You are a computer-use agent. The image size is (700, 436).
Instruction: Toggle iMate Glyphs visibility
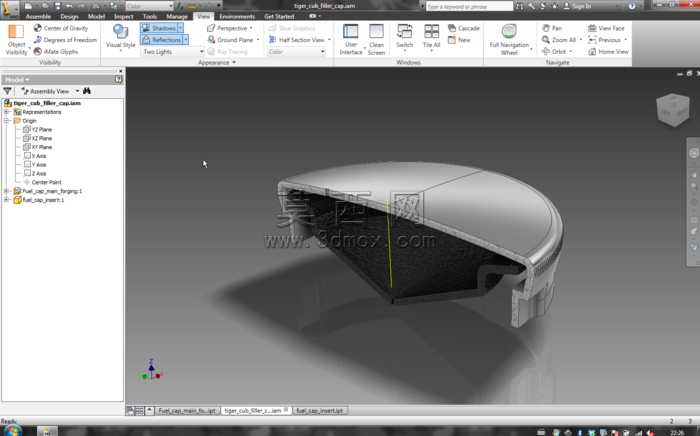(x=56, y=52)
